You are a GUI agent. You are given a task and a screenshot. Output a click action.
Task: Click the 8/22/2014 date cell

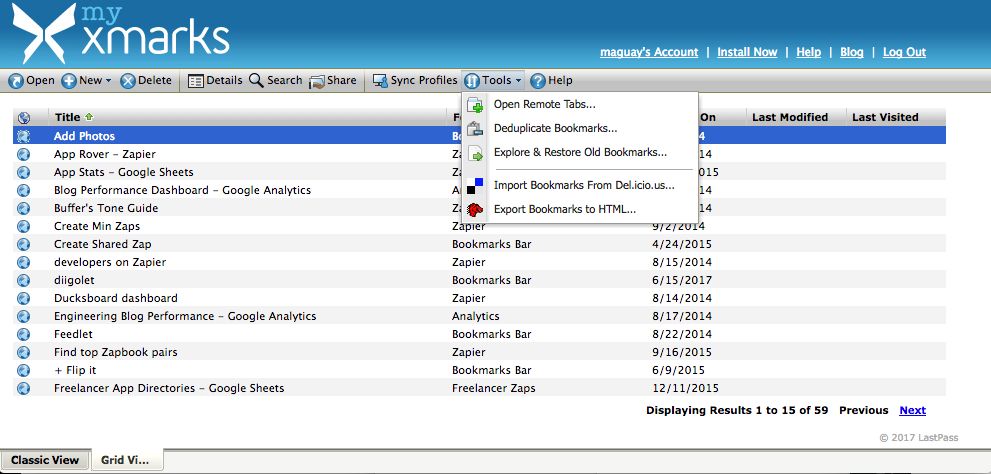click(x=682, y=334)
